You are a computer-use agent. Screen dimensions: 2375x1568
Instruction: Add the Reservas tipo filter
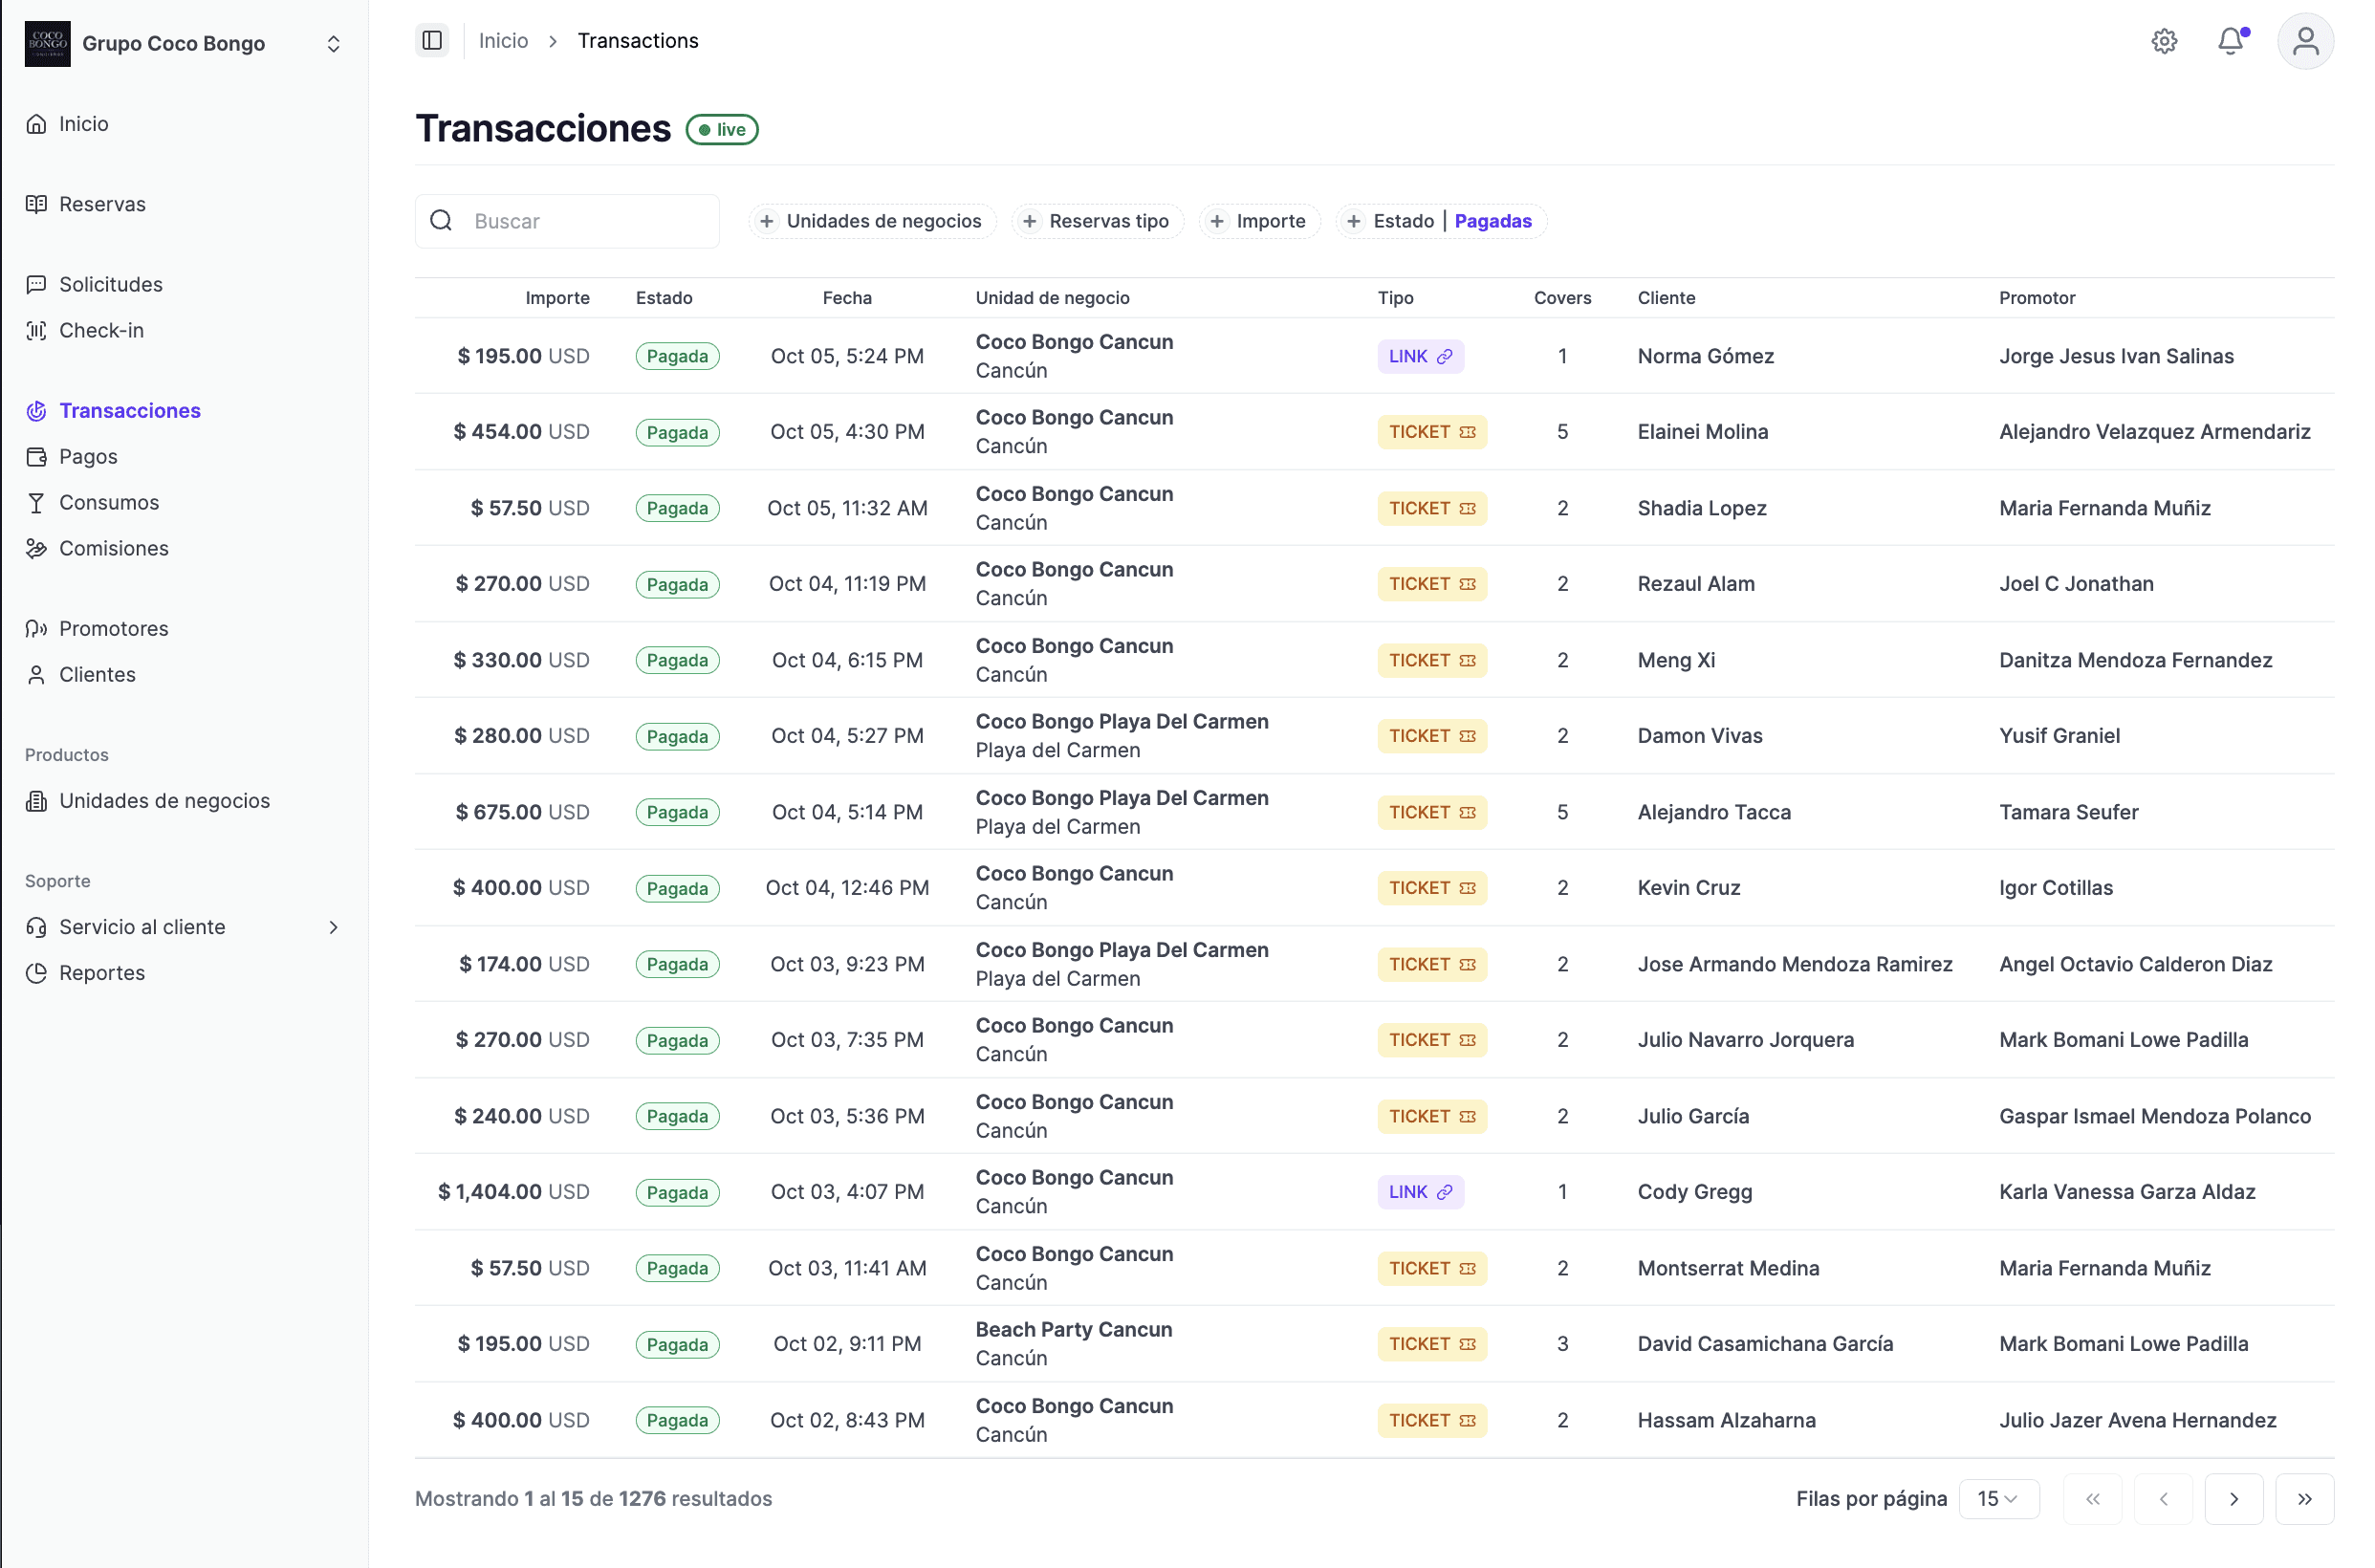coord(1097,221)
